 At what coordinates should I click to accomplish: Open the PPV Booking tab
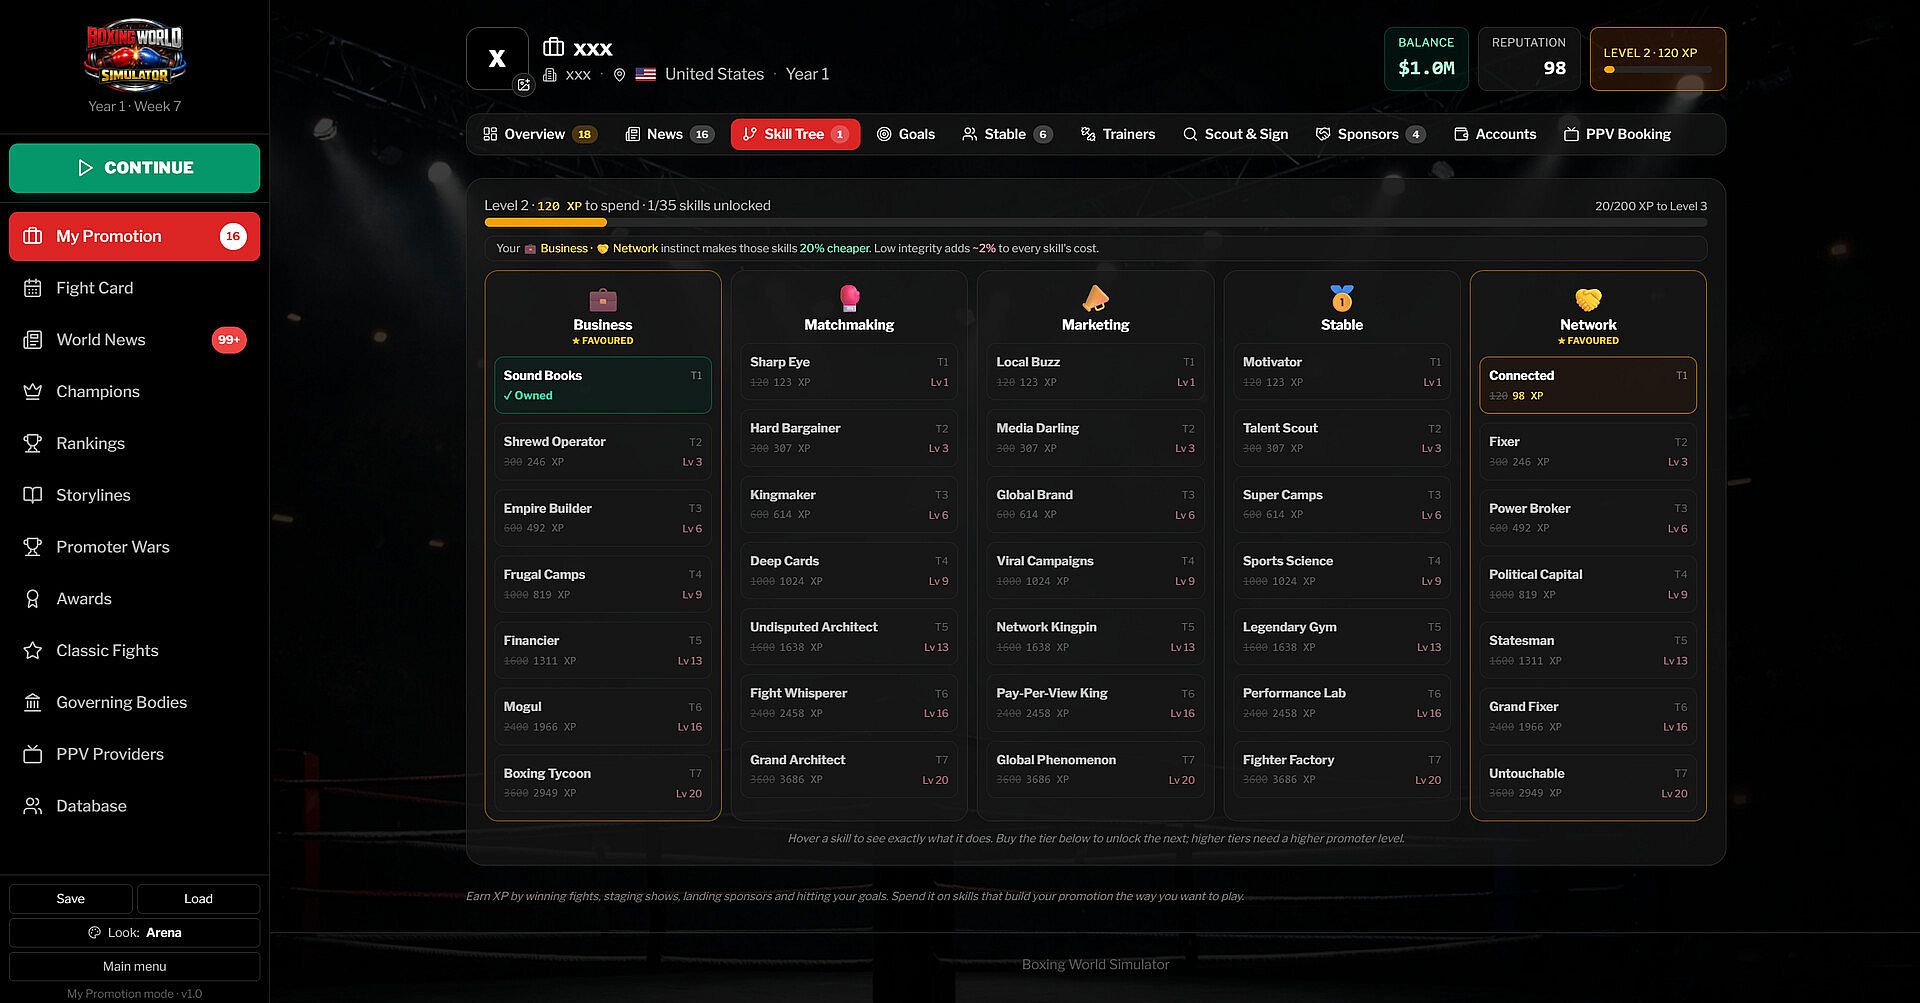pos(1617,134)
